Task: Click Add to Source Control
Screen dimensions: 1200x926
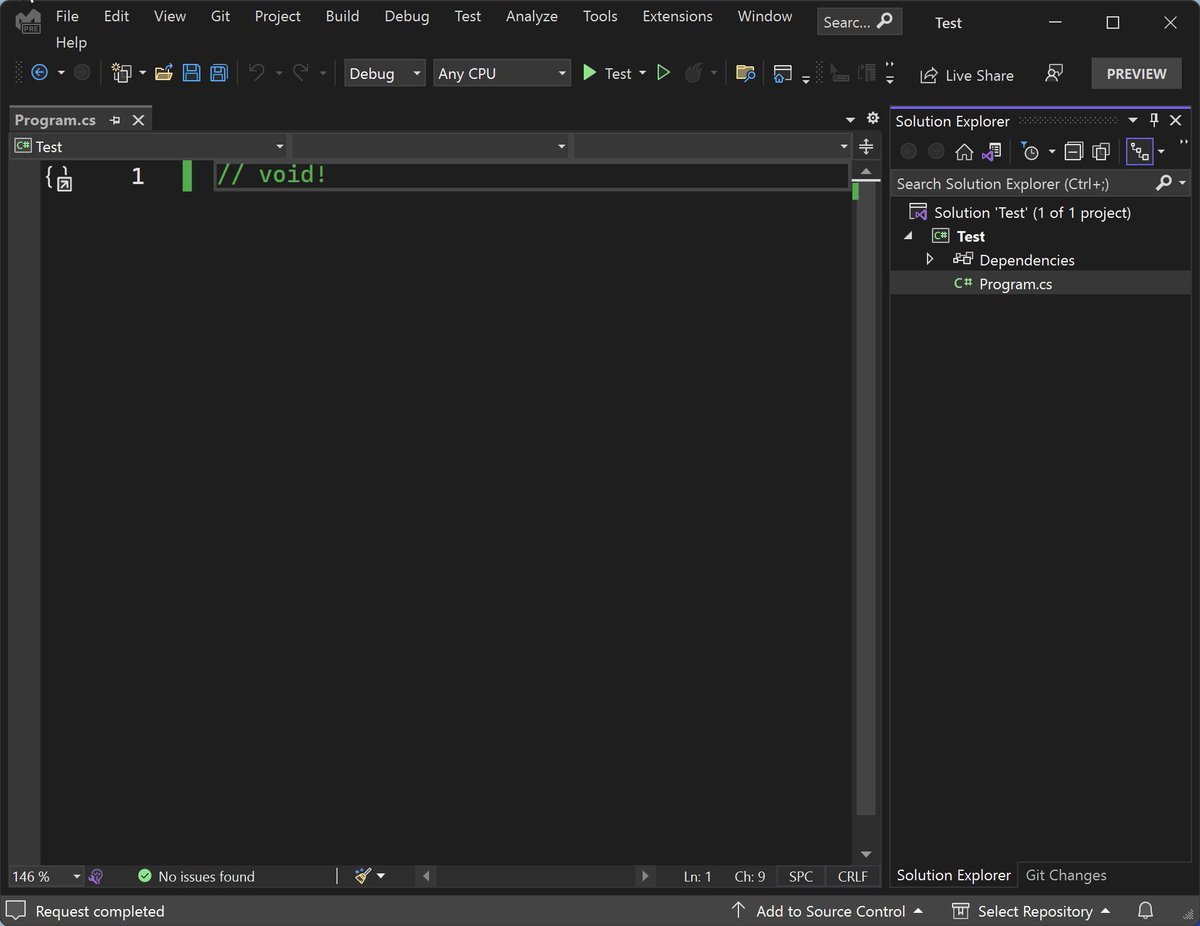Action: click(829, 911)
